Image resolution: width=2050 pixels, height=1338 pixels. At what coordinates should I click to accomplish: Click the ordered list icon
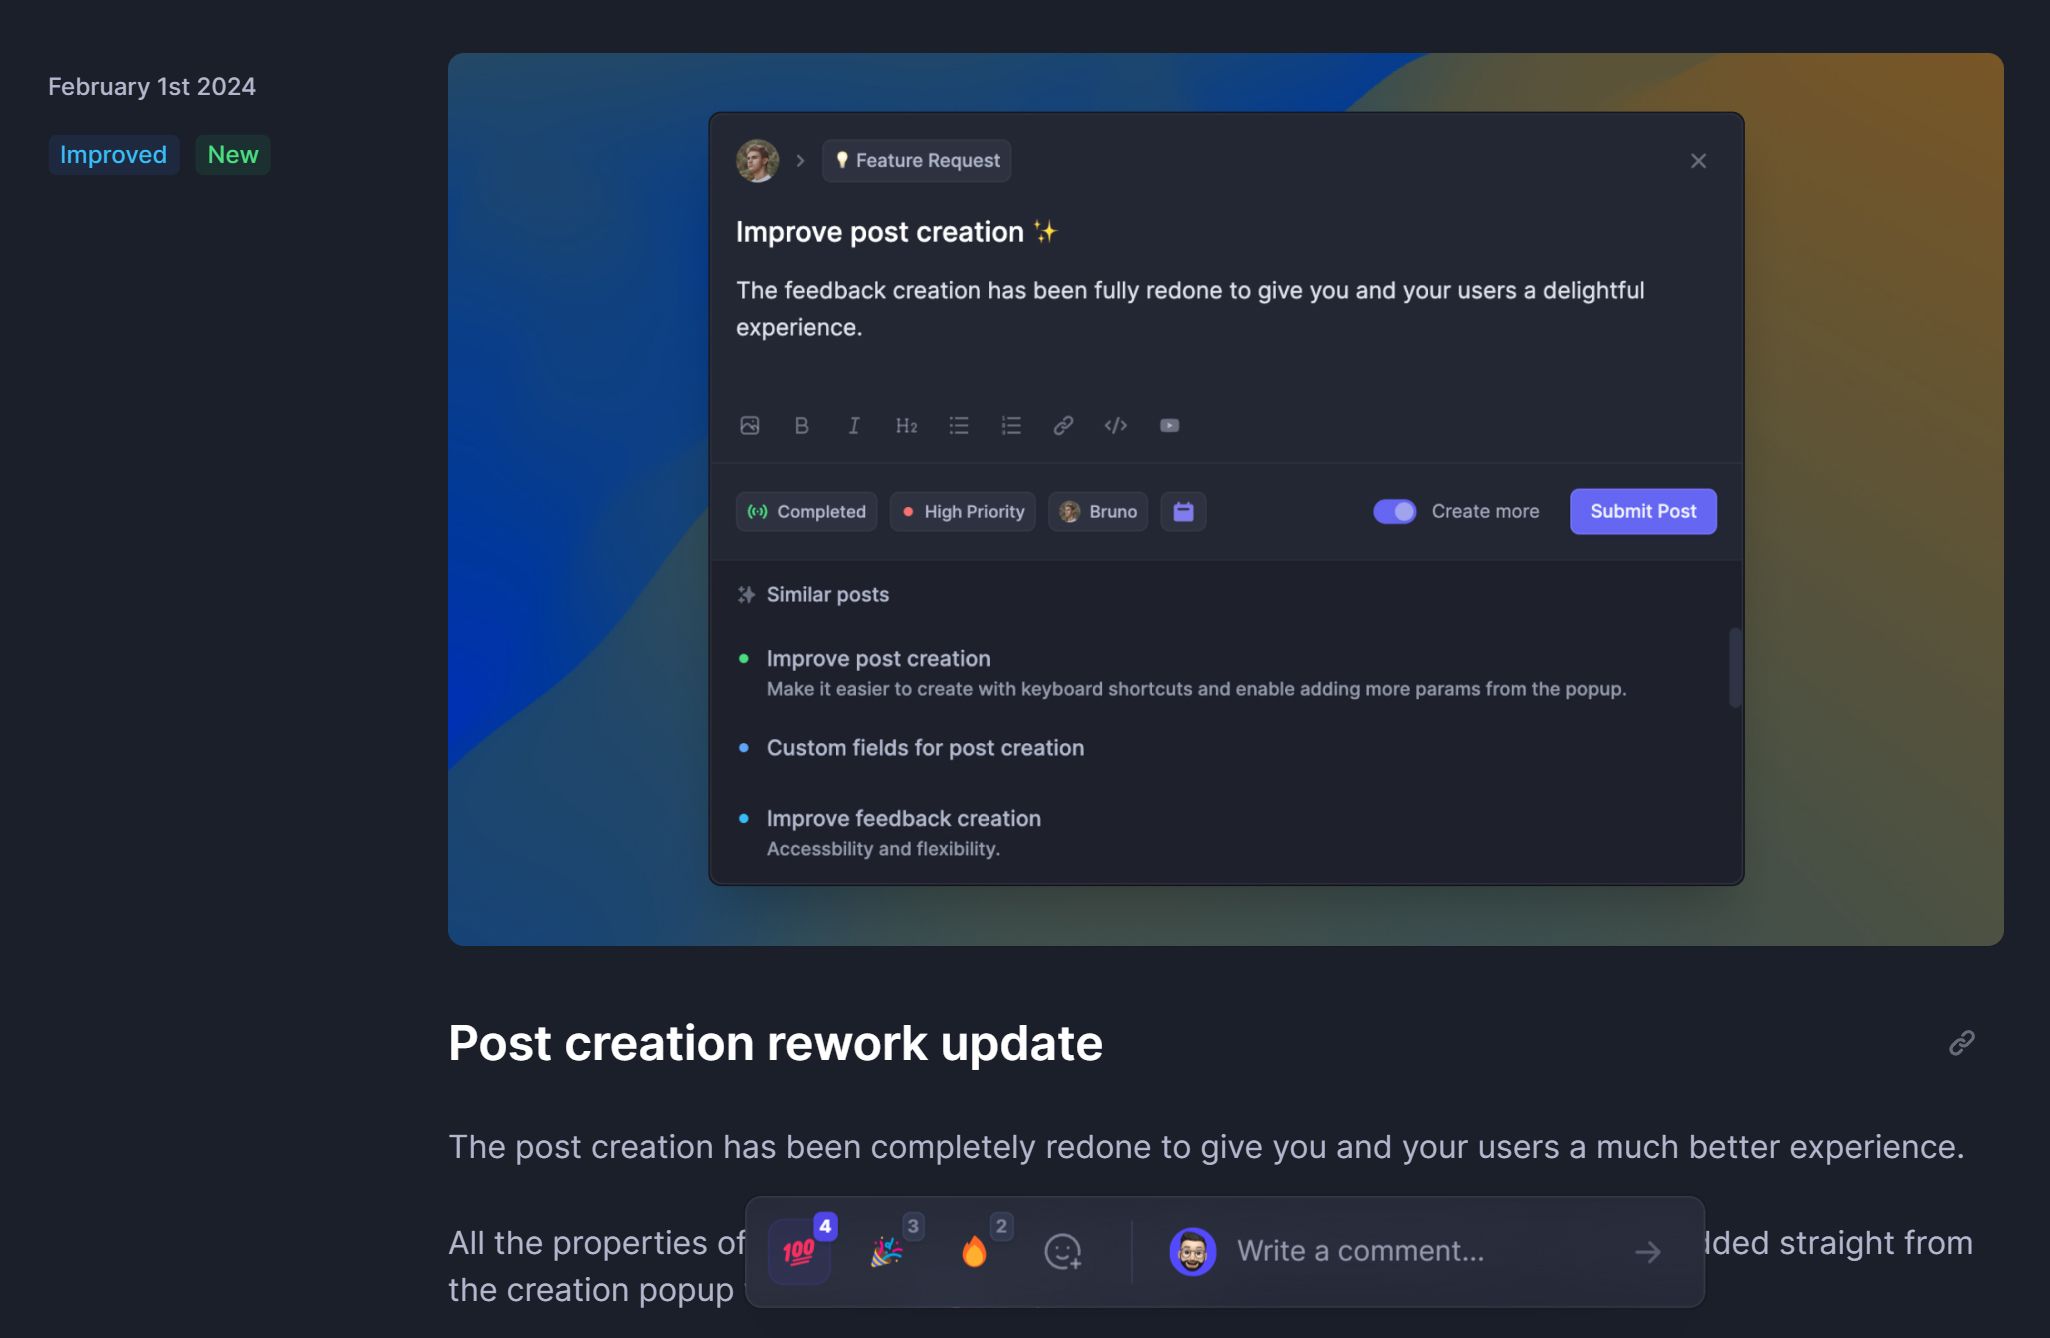(1012, 425)
